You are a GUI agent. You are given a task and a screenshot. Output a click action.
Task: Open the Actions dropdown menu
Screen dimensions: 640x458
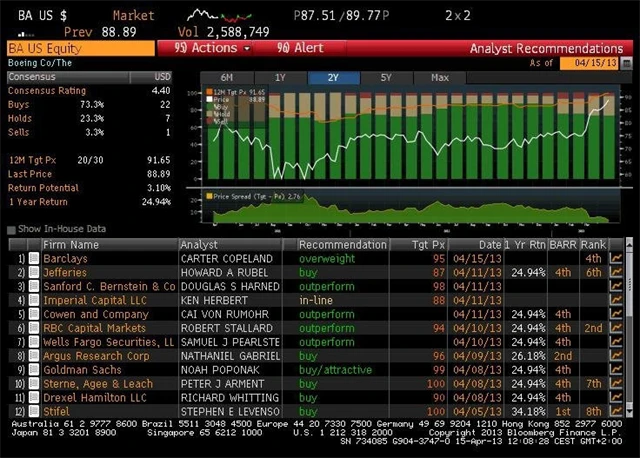pos(206,48)
